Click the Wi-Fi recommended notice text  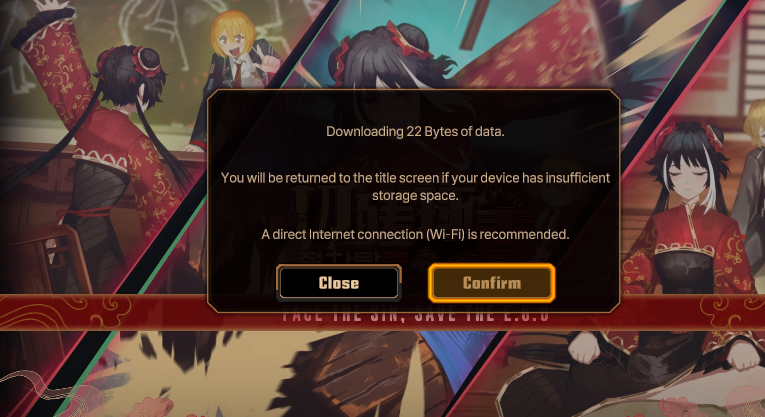pos(415,234)
